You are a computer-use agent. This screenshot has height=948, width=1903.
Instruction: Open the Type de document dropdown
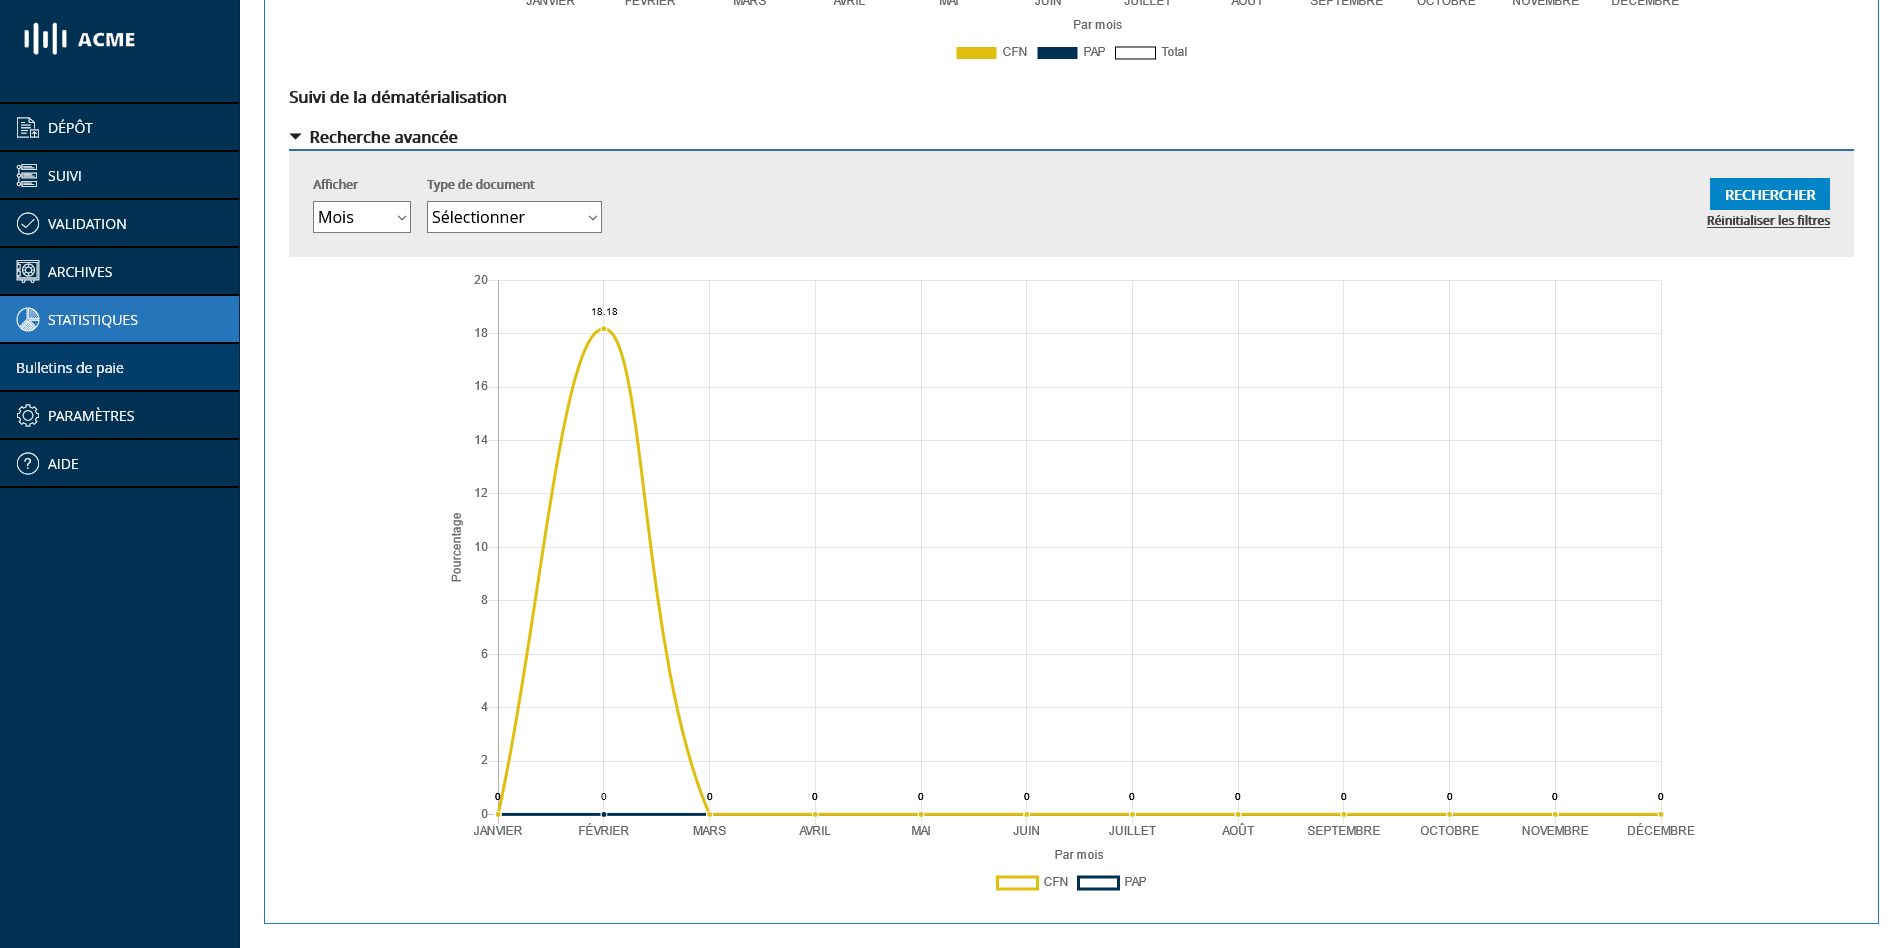[514, 217]
